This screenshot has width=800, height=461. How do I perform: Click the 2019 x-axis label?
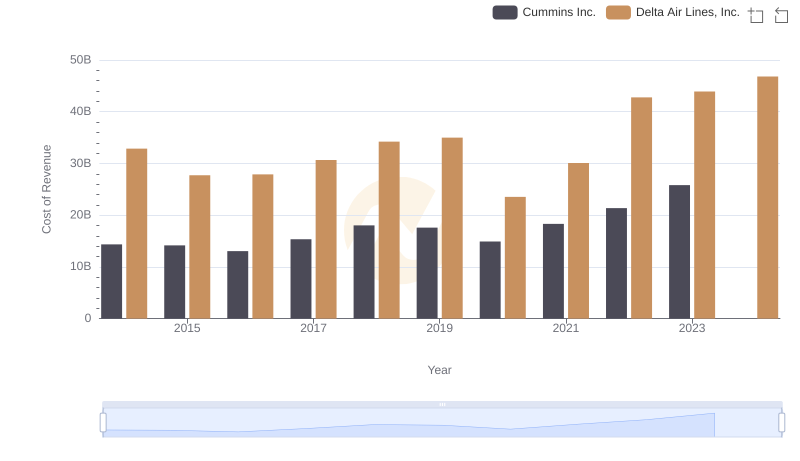coord(439,328)
